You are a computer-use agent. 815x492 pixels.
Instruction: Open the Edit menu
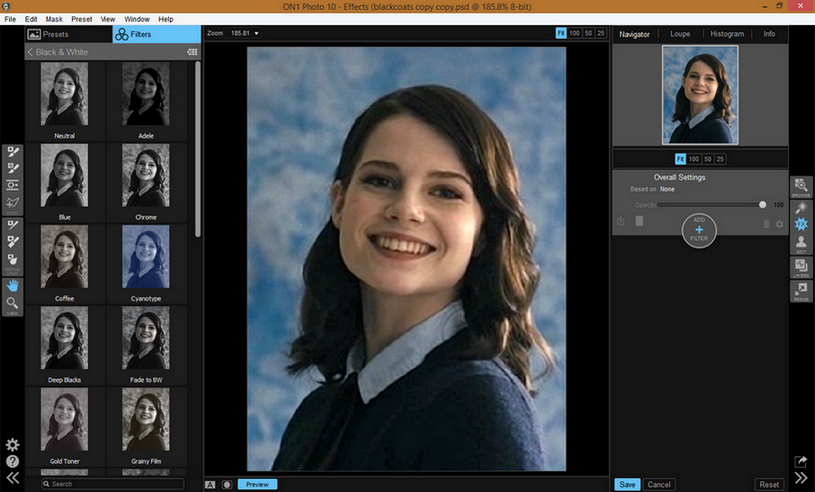pos(31,19)
